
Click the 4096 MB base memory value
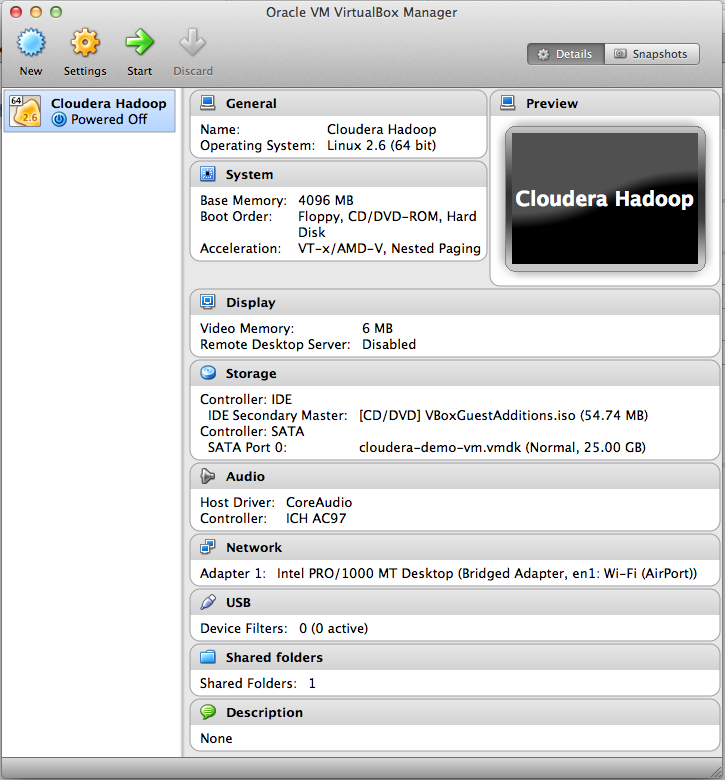pos(325,200)
